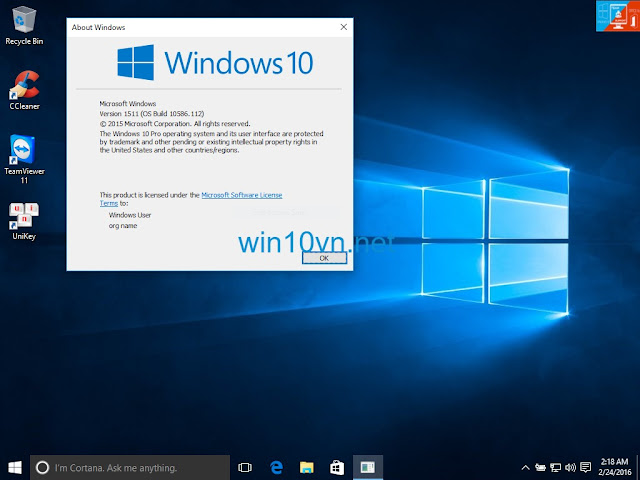Click the About Windows title bar text
640x480 pixels.
coord(98,27)
